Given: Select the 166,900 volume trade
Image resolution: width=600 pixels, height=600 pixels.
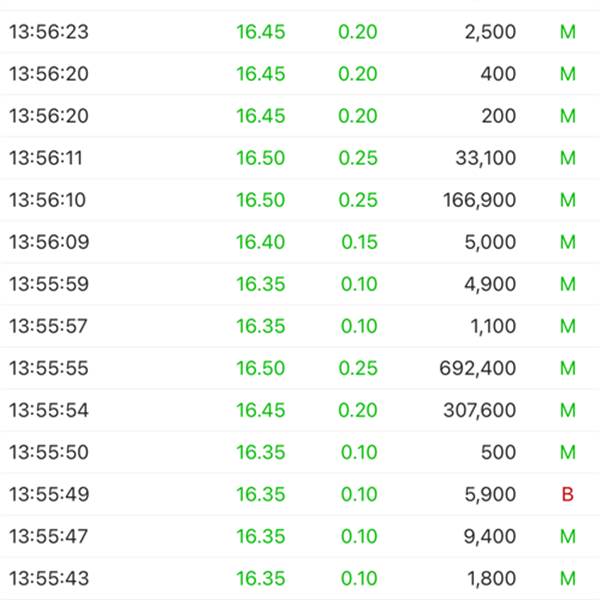Looking at the screenshot, I should coord(300,200).
